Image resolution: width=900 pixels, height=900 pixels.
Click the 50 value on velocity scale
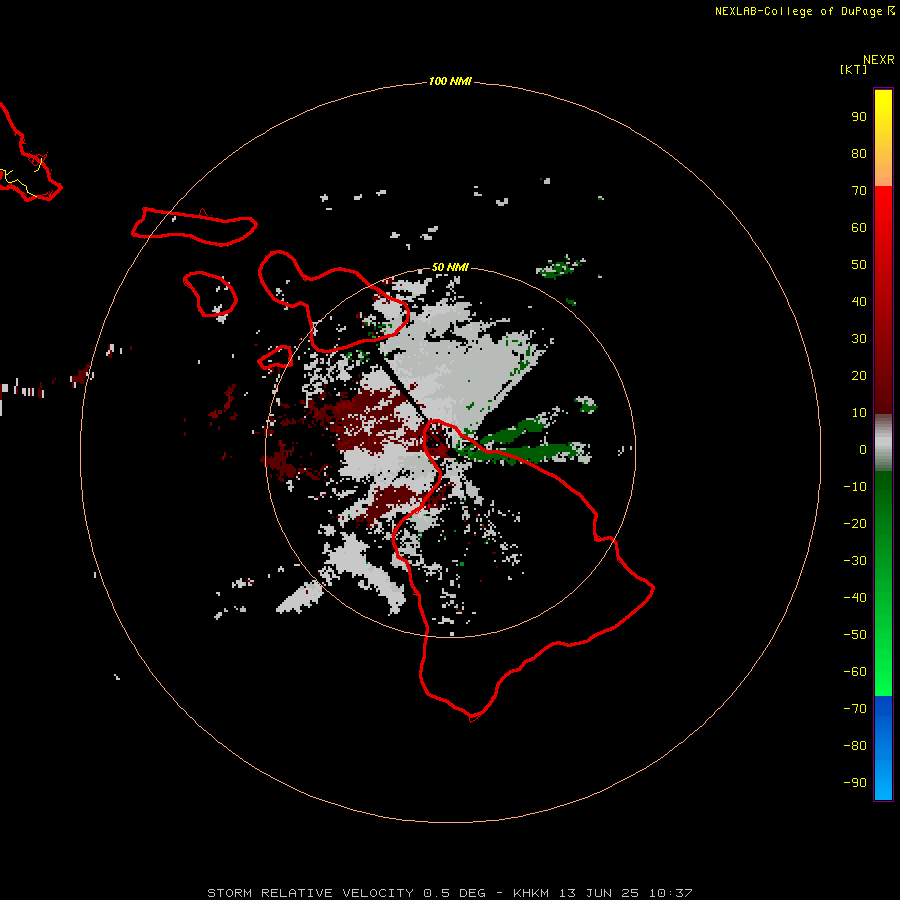859,265
